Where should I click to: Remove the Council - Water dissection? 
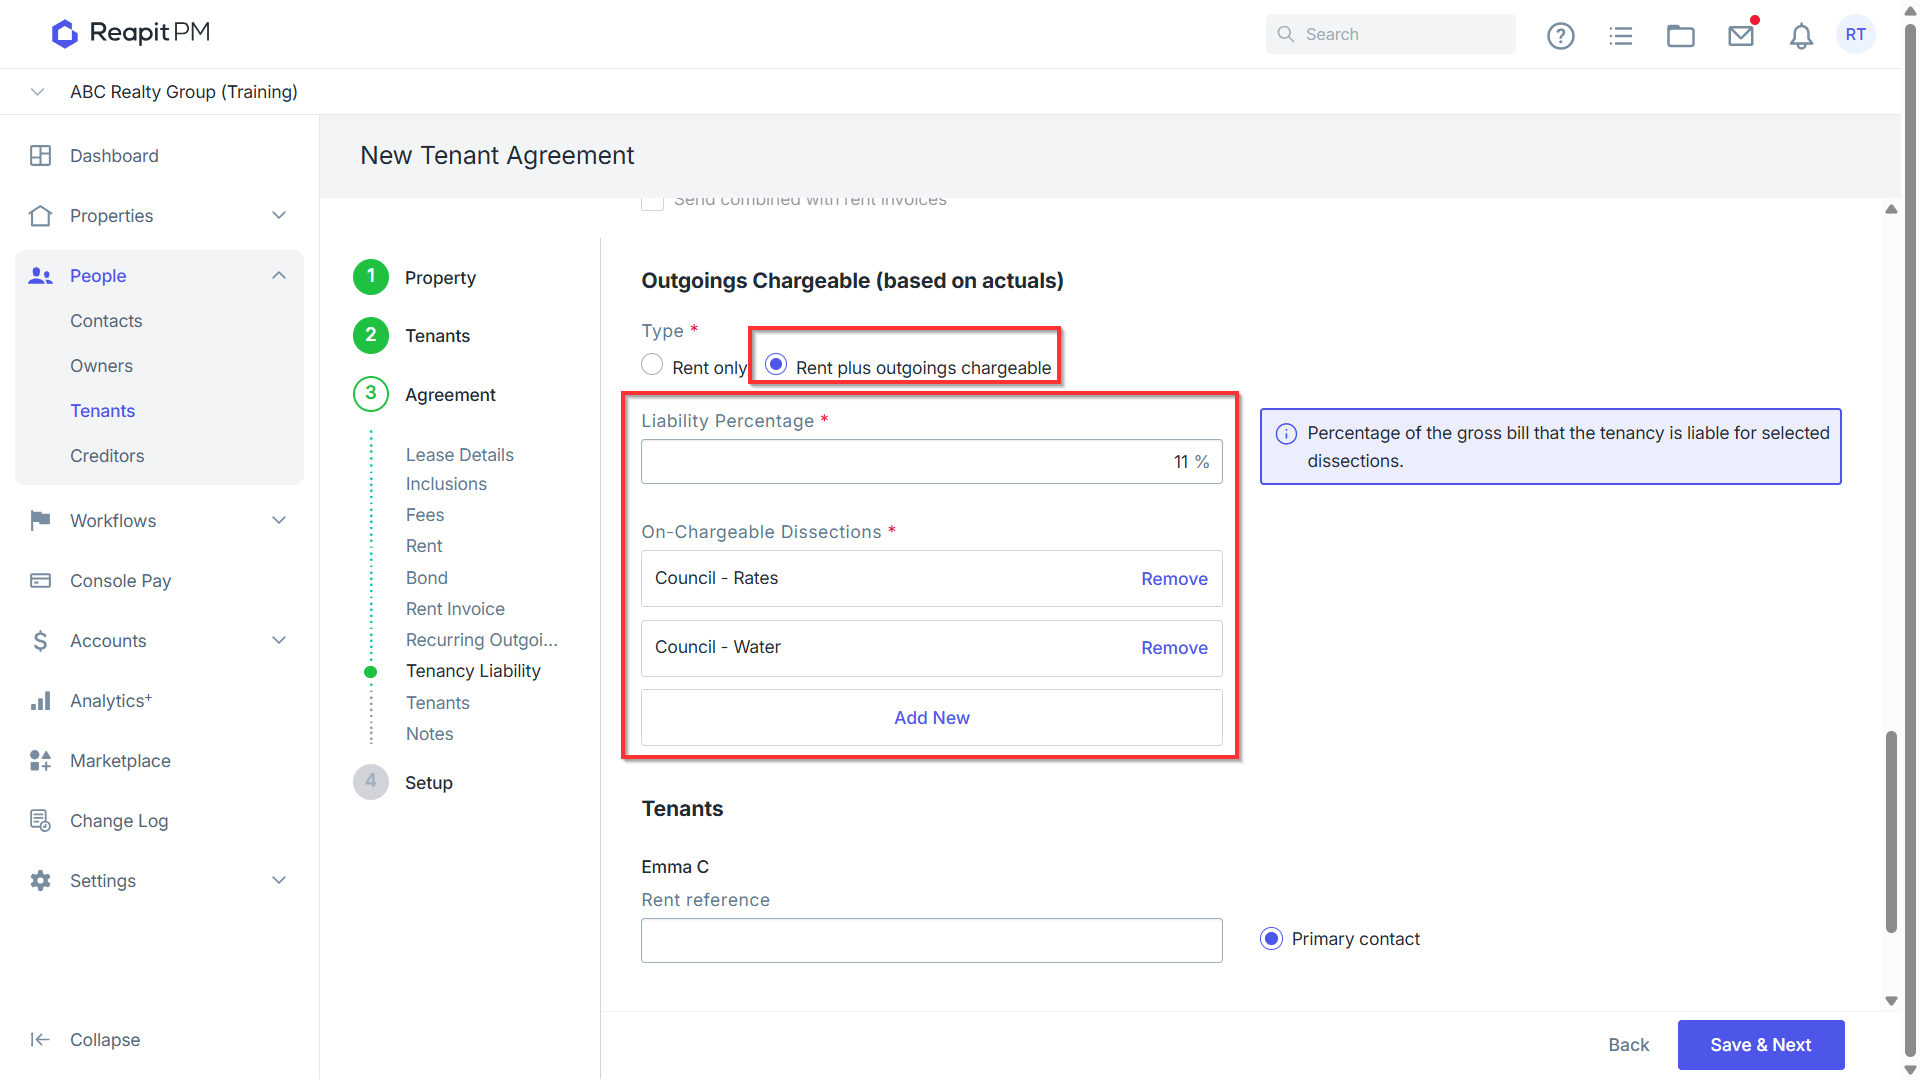(x=1174, y=648)
